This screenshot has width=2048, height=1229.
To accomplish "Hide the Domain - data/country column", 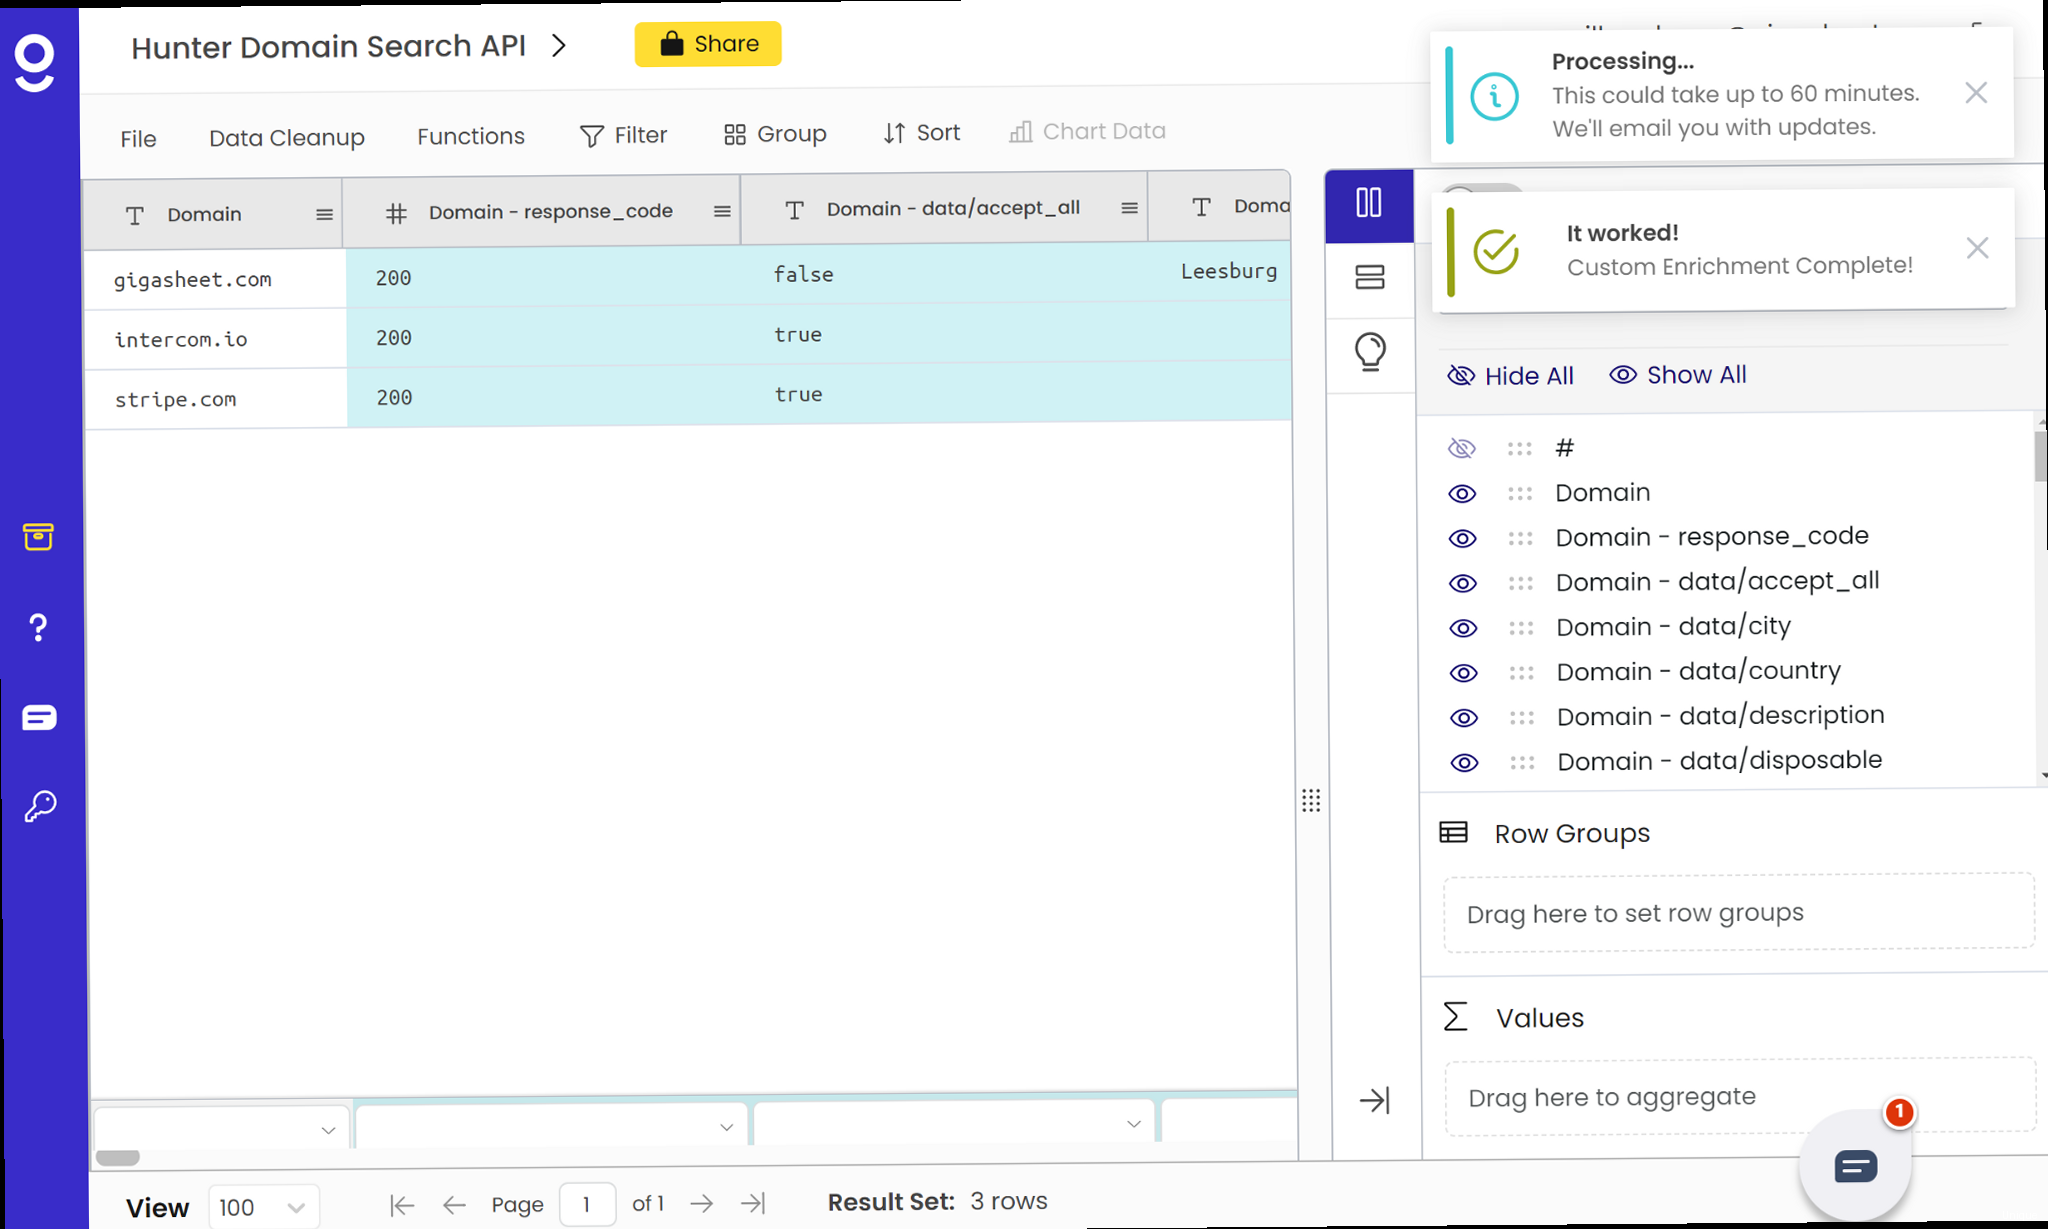I will click(1463, 673).
